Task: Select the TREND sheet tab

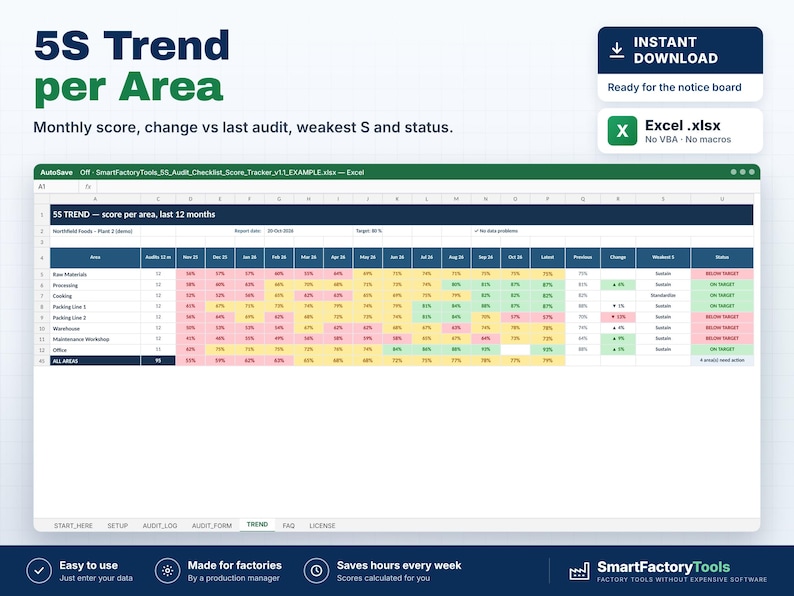Action: pyautogui.click(x=257, y=525)
